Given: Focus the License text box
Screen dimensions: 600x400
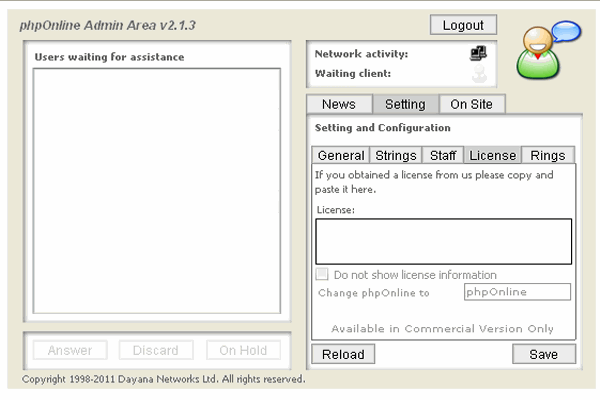Looking at the screenshot, I should (x=443, y=241).
